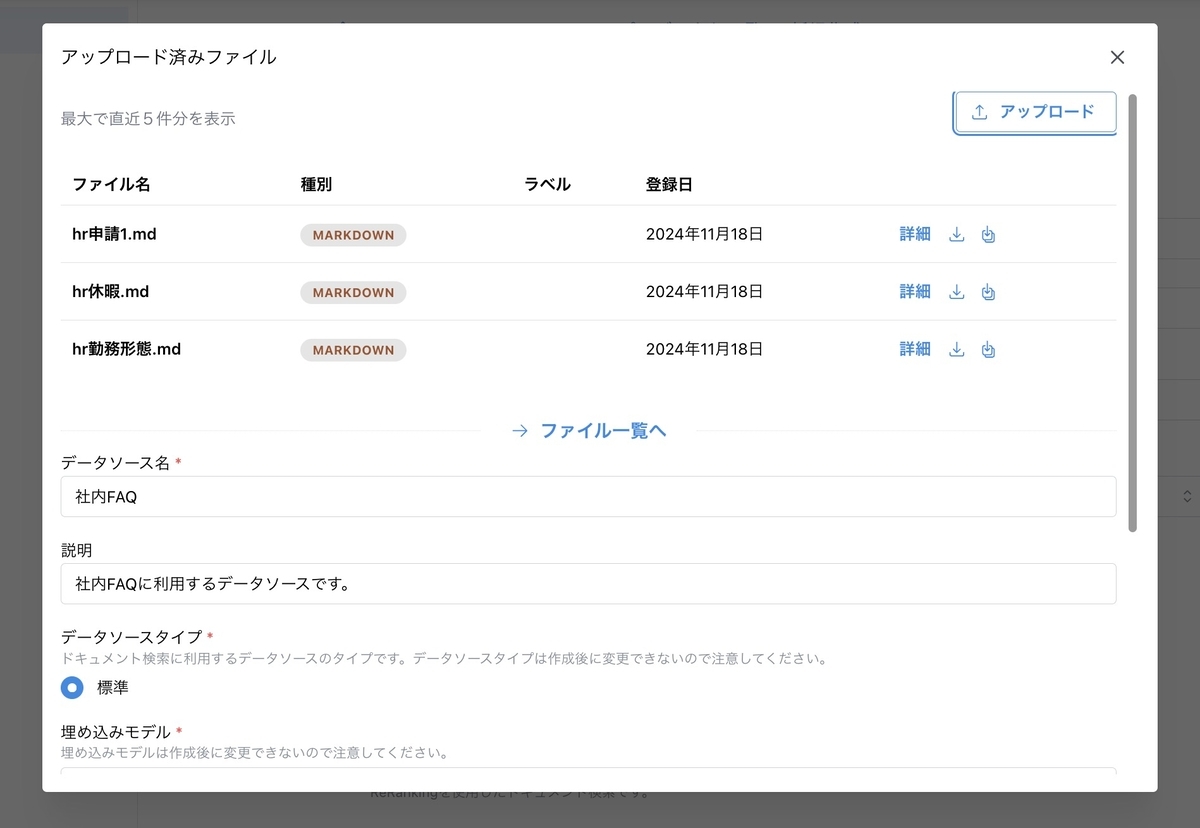This screenshot has width=1200, height=828.
Task: Click the dialog vertical scrollbar
Action: 1132,313
